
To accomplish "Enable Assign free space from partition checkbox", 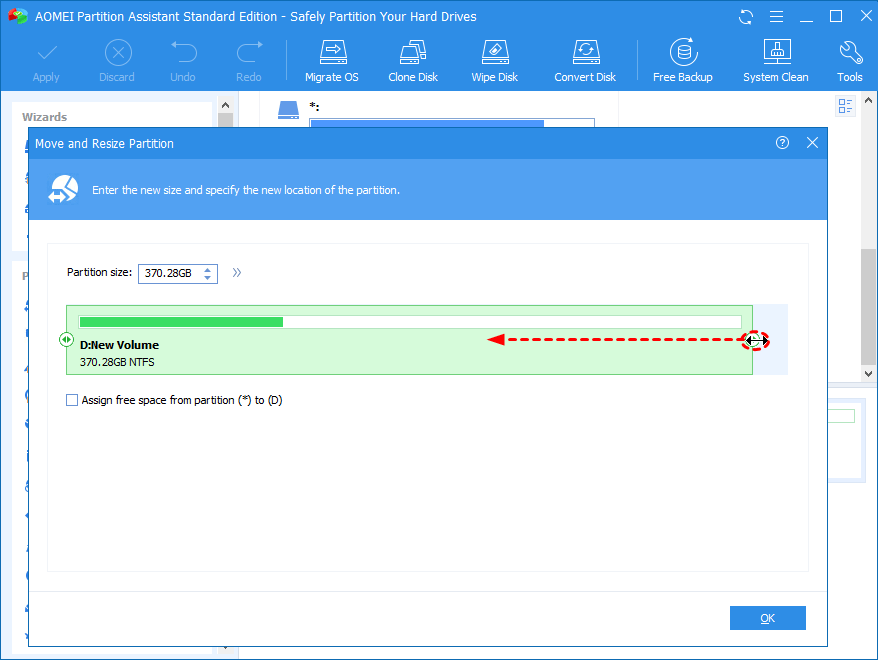I will click(x=72, y=400).
